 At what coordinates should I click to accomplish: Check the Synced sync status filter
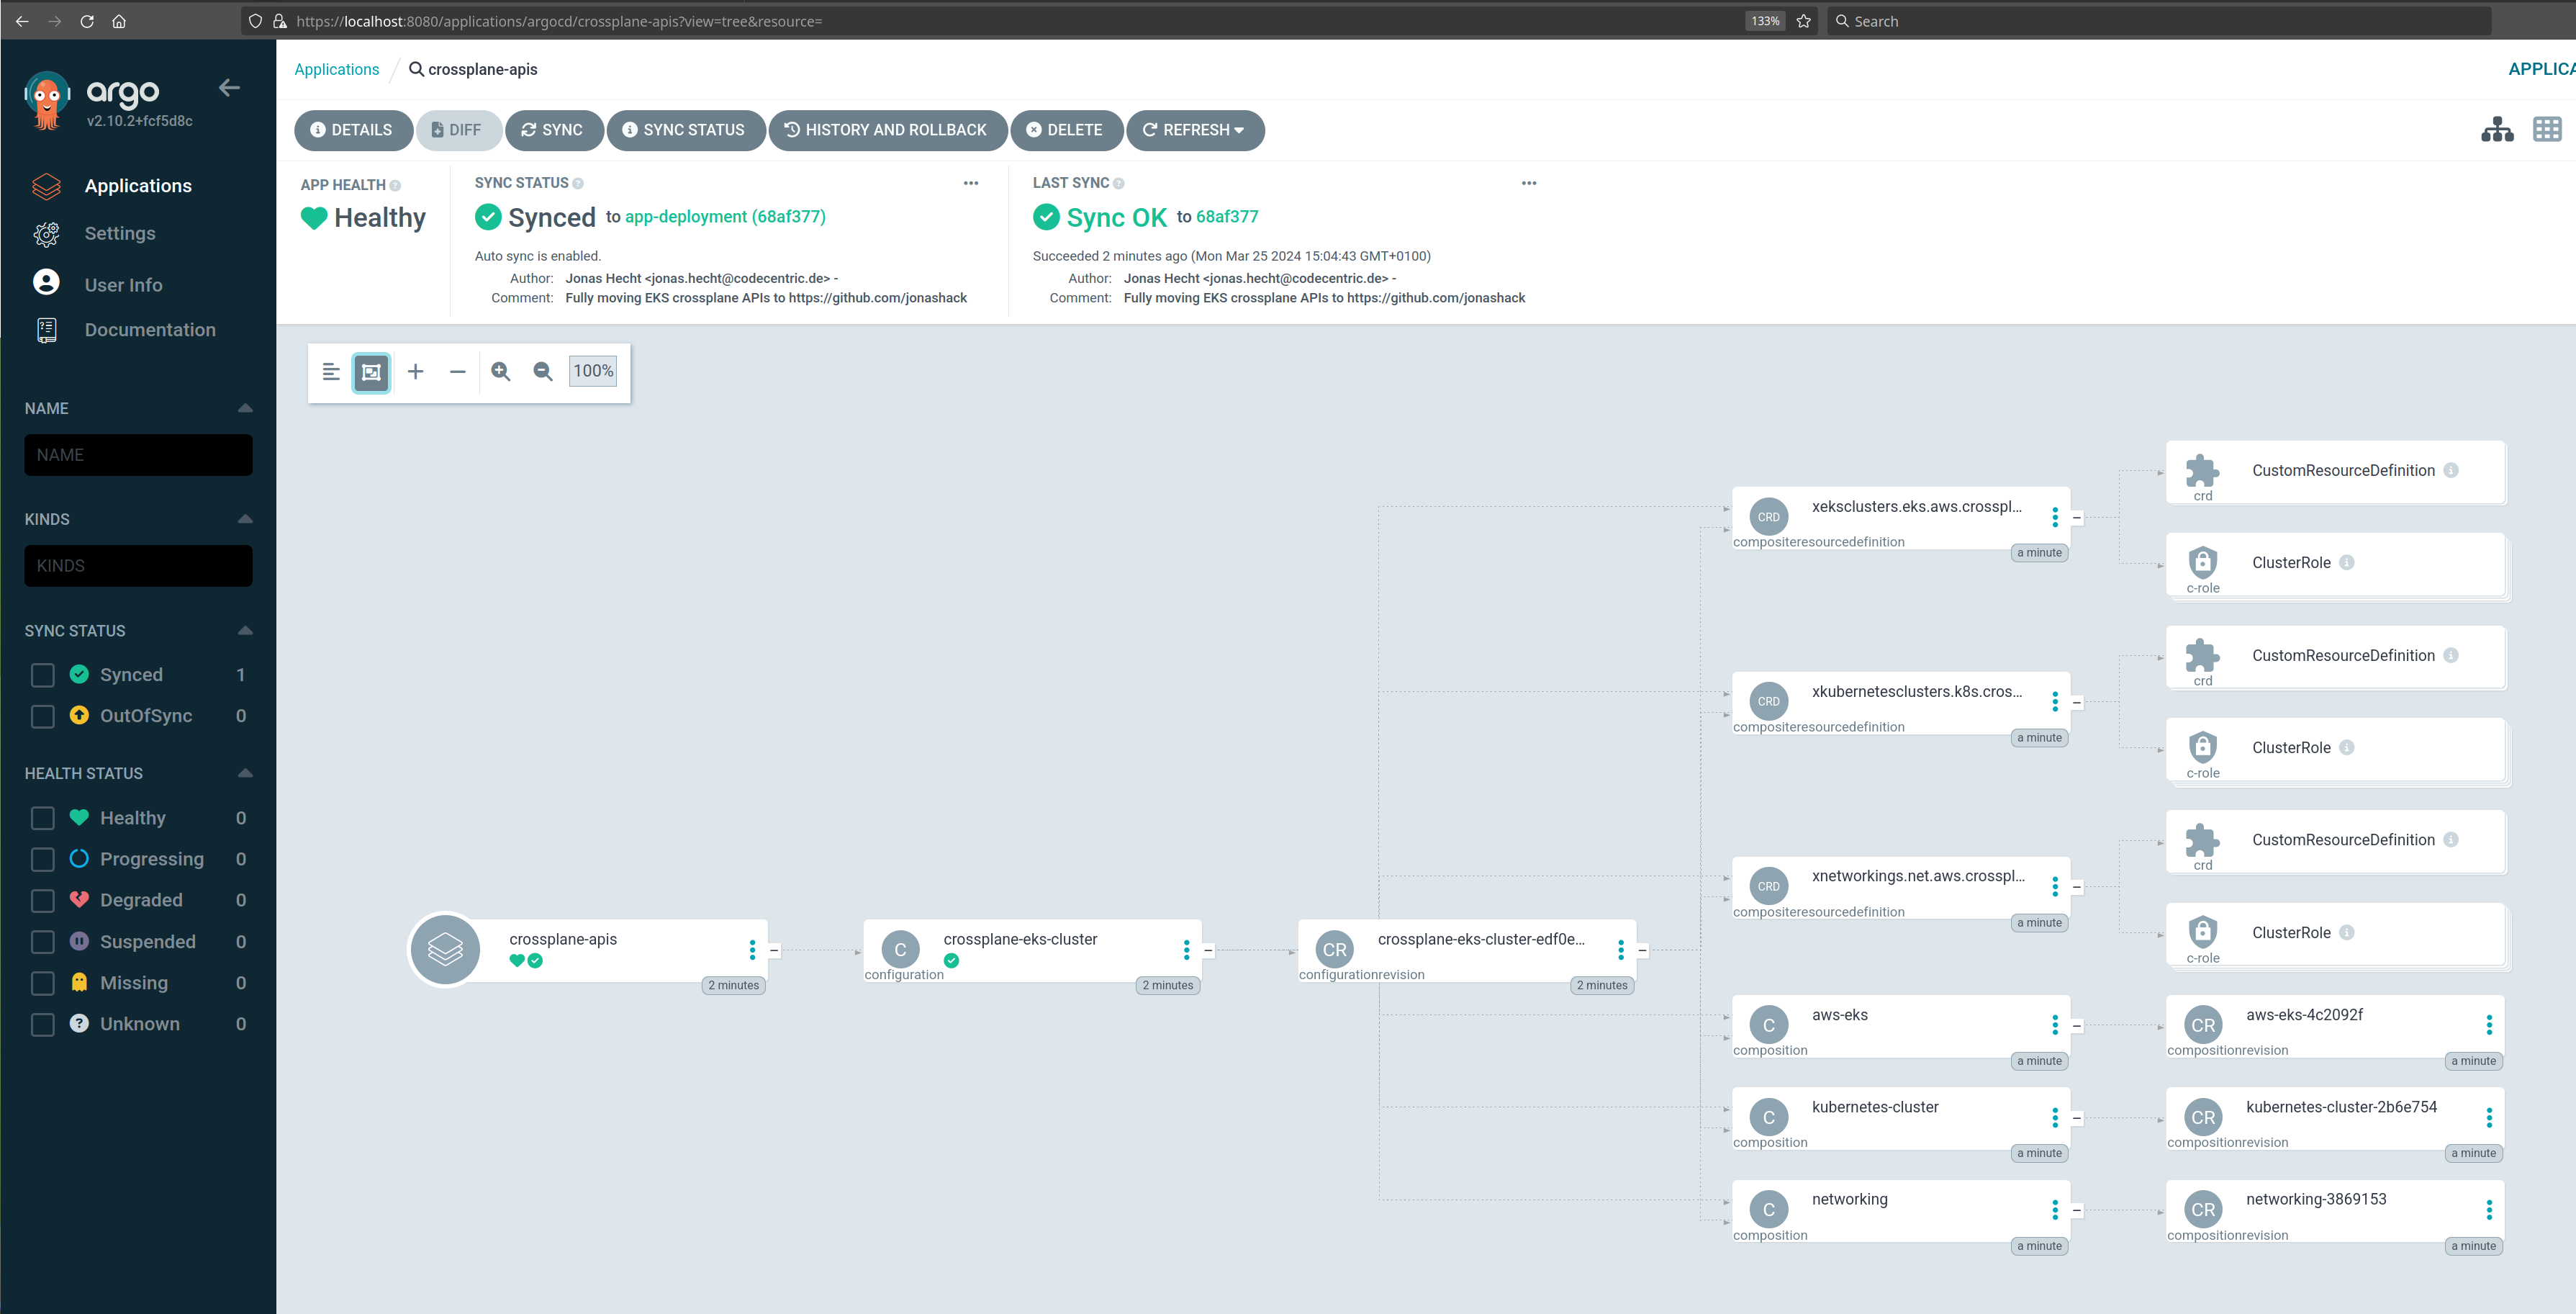tap(43, 675)
